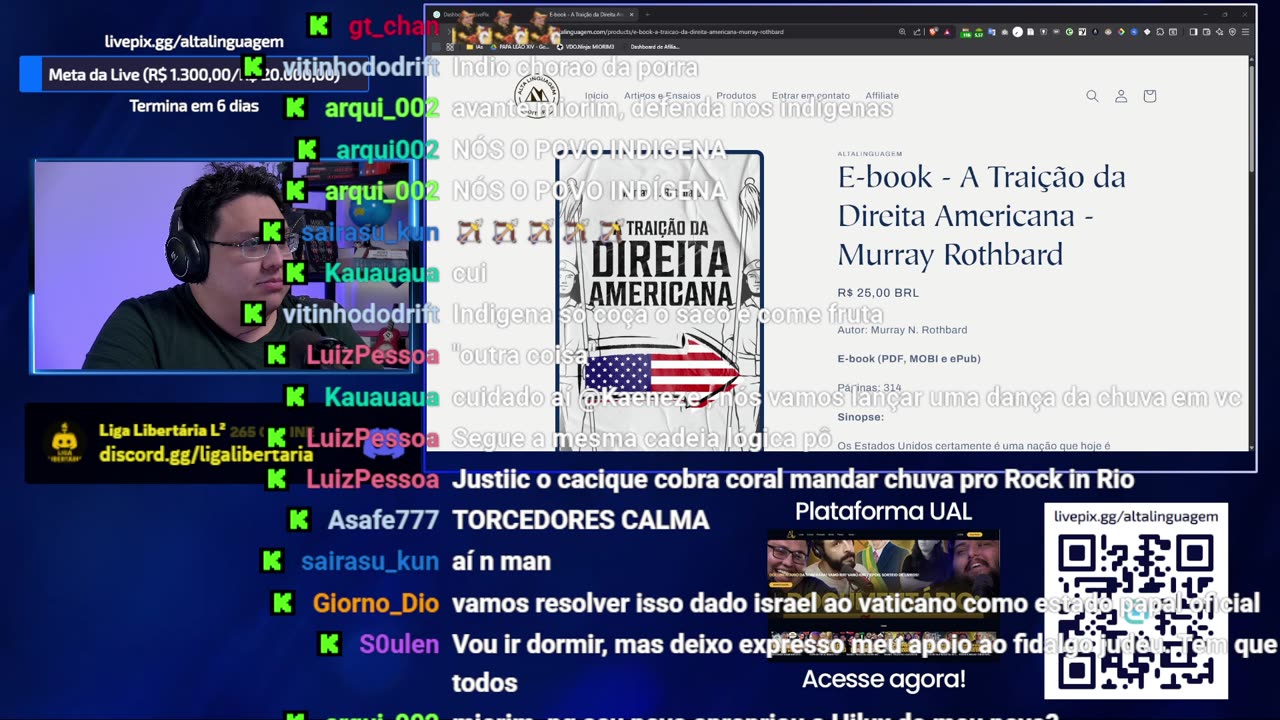The height and width of the screenshot is (720, 1280).
Task: Click the browser zoom magnifier icon in address bar
Action: tap(902, 32)
